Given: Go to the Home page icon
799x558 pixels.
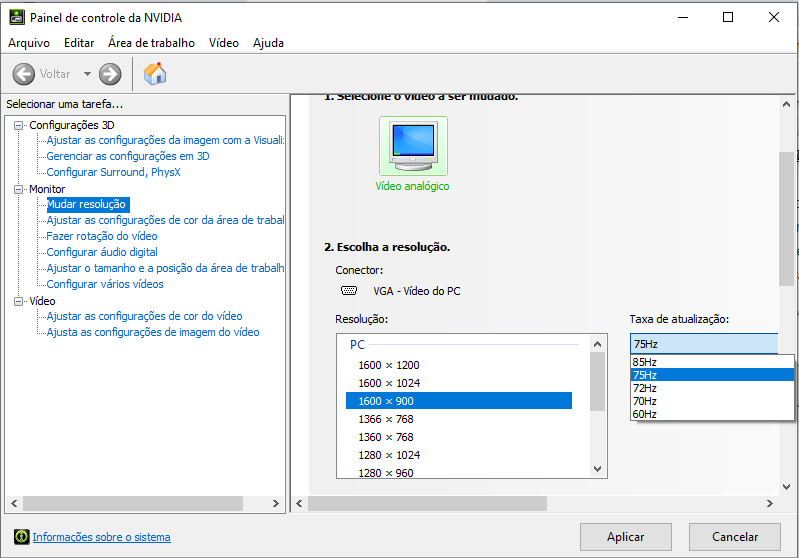Looking at the screenshot, I should [155, 74].
